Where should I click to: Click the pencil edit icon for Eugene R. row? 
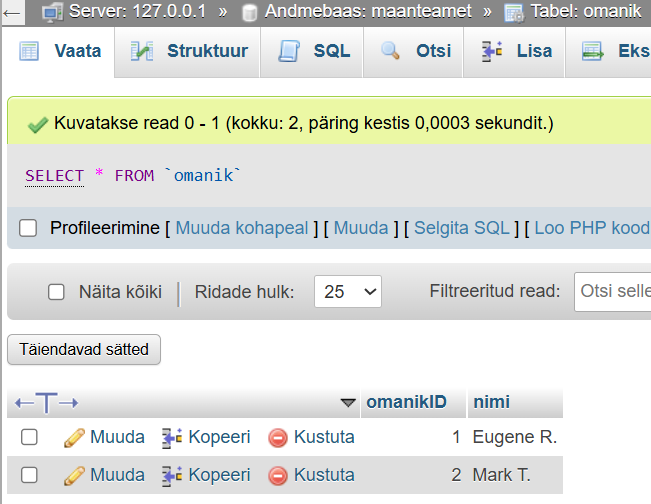[x=74, y=437]
